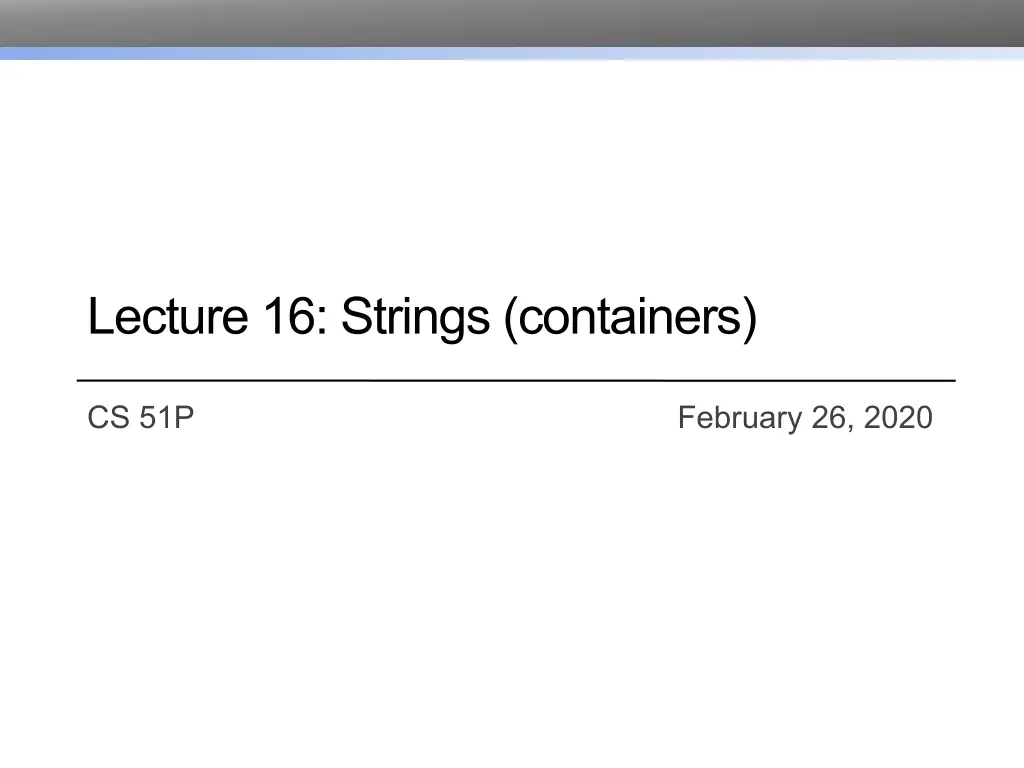This screenshot has height=768, width=1024.
Task: Click the capital "S" in "Strings"
Action: pos(354,318)
